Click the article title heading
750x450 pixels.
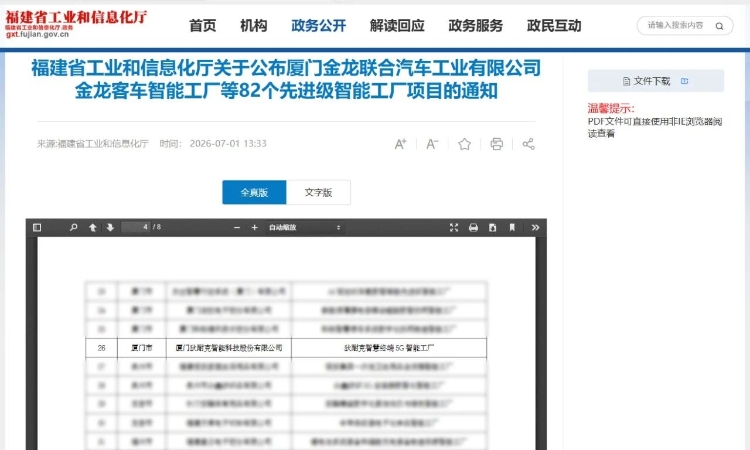pyautogui.click(x=286, y=79)
